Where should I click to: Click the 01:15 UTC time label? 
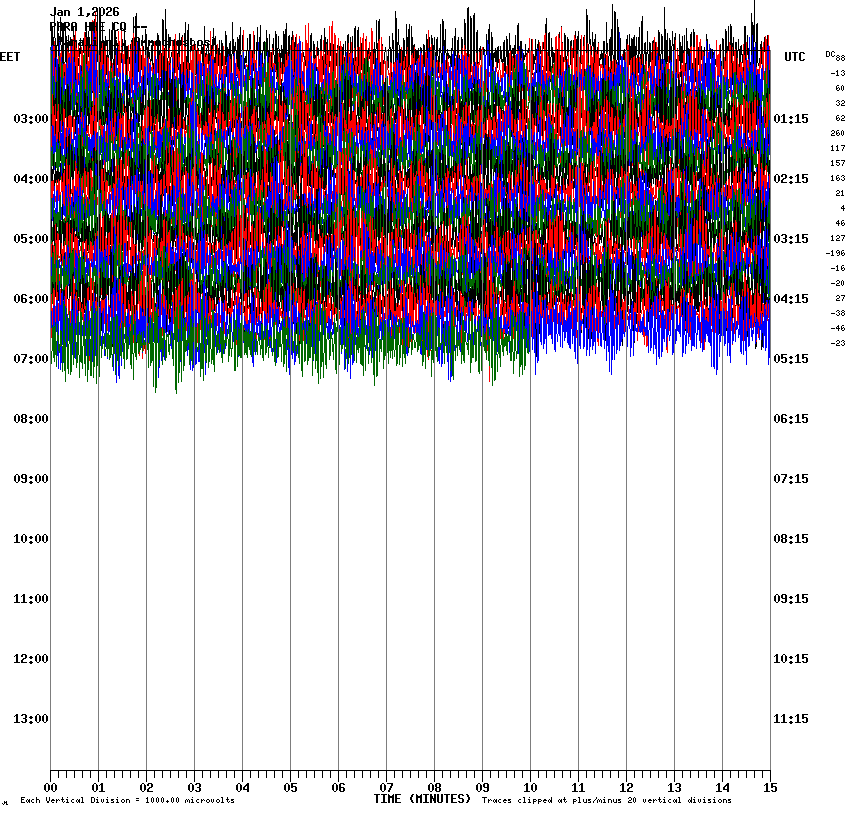pos(791,119)
